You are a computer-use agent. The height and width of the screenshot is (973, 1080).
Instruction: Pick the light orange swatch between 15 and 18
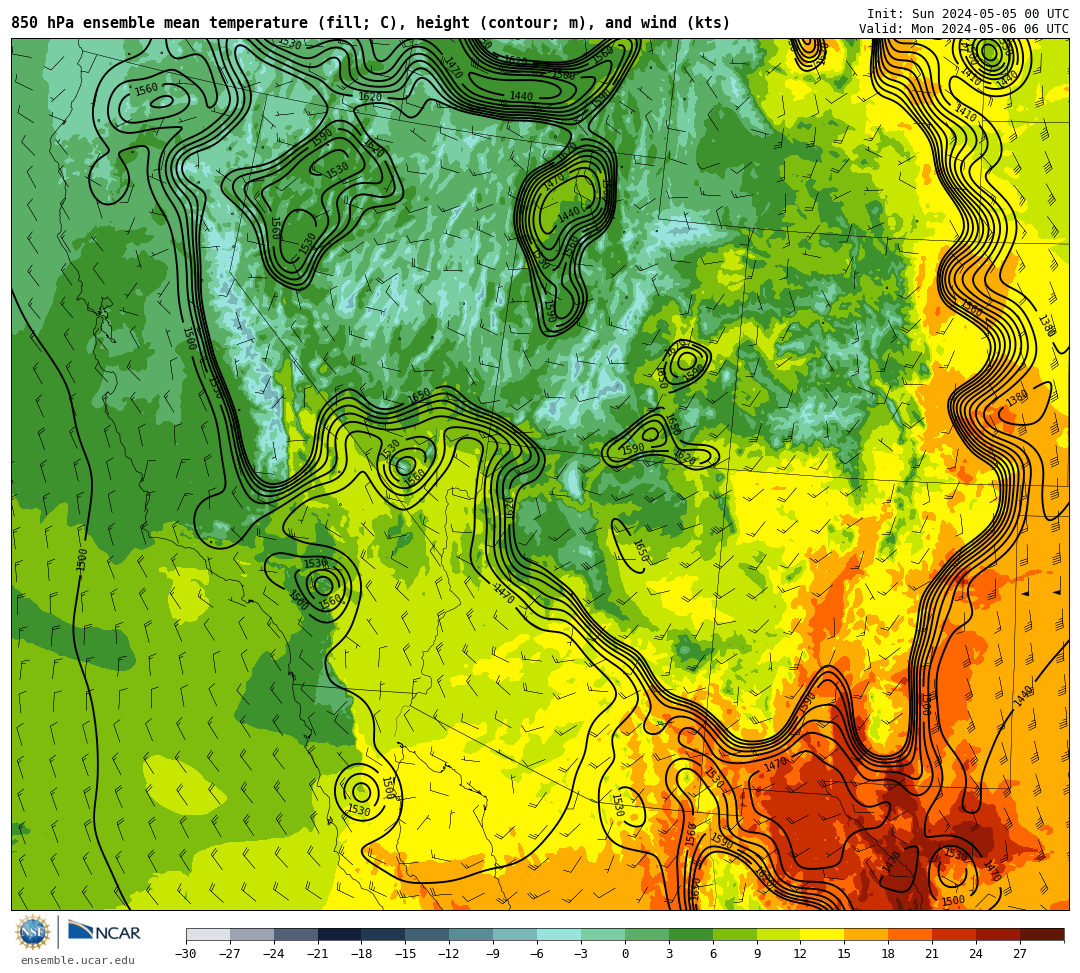coord(866,934)
